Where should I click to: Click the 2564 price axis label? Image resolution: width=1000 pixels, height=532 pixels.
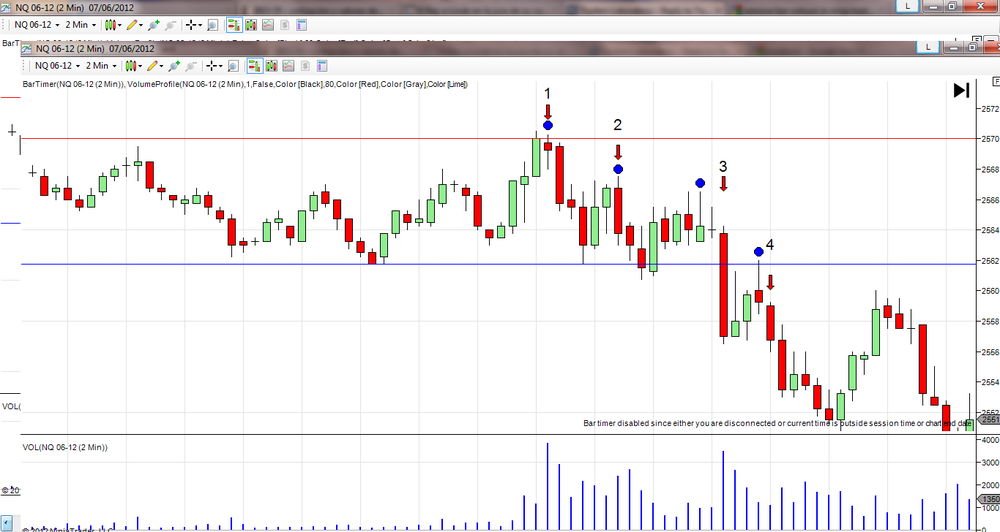[990, 230]
